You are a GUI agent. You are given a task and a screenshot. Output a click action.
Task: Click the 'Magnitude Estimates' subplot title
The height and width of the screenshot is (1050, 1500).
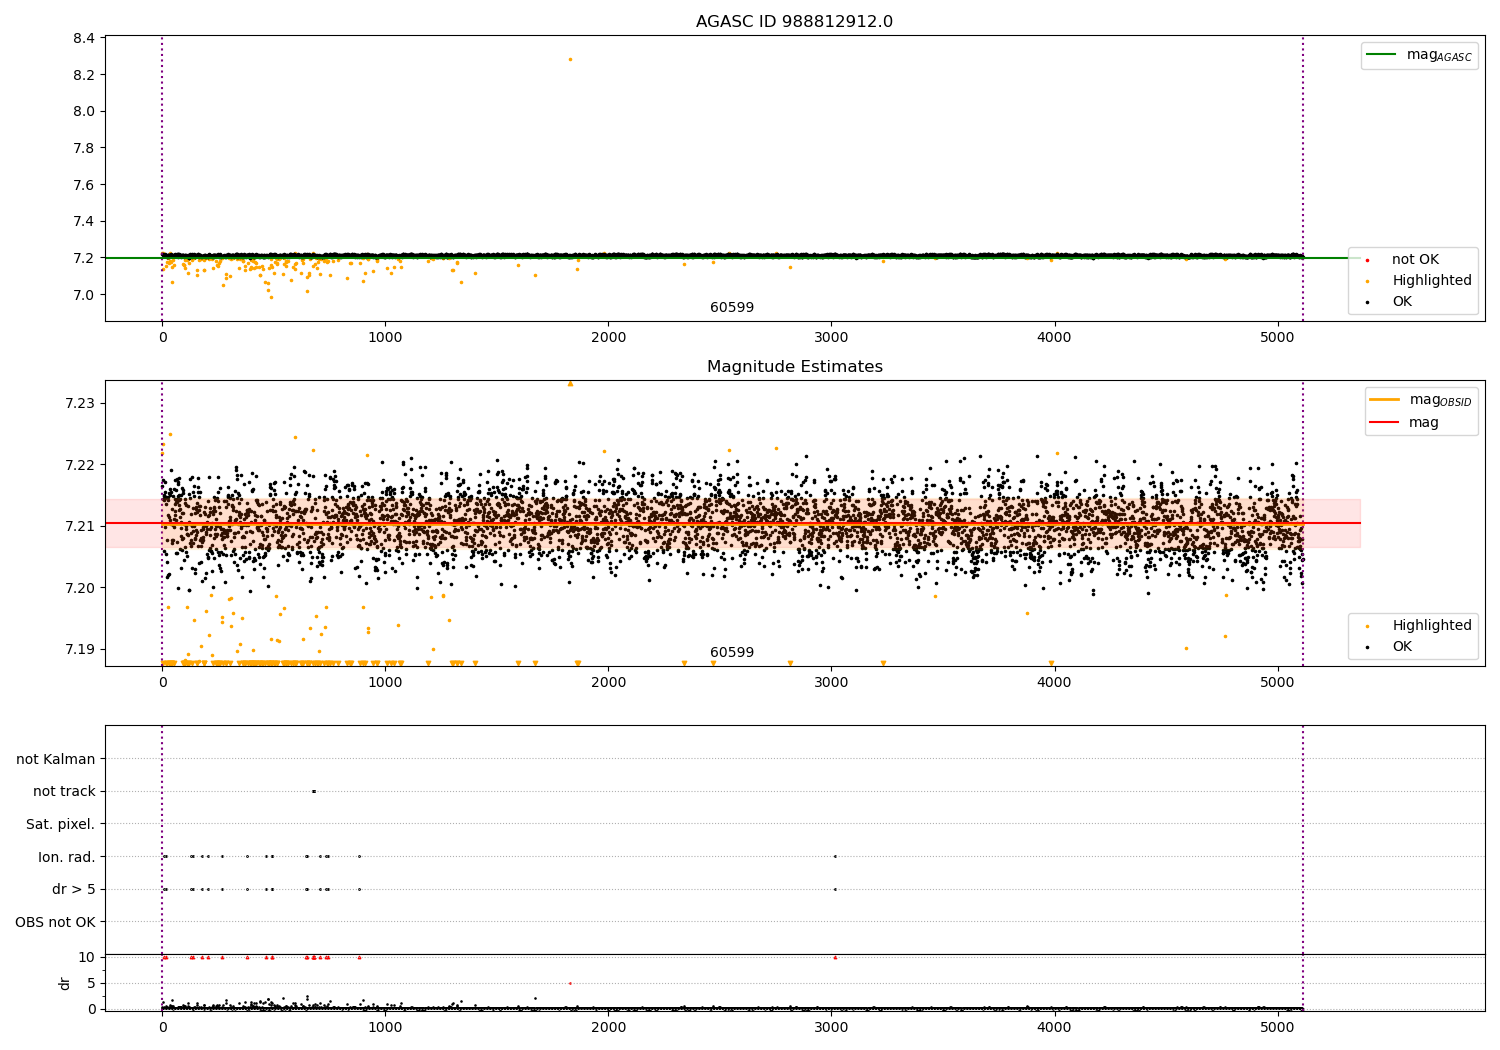click(794, 367)
